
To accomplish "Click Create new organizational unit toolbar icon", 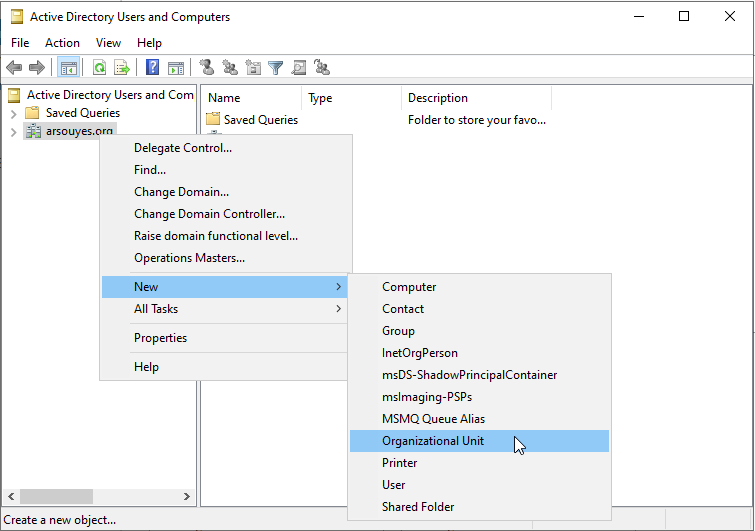I will [x=253, y=67].
